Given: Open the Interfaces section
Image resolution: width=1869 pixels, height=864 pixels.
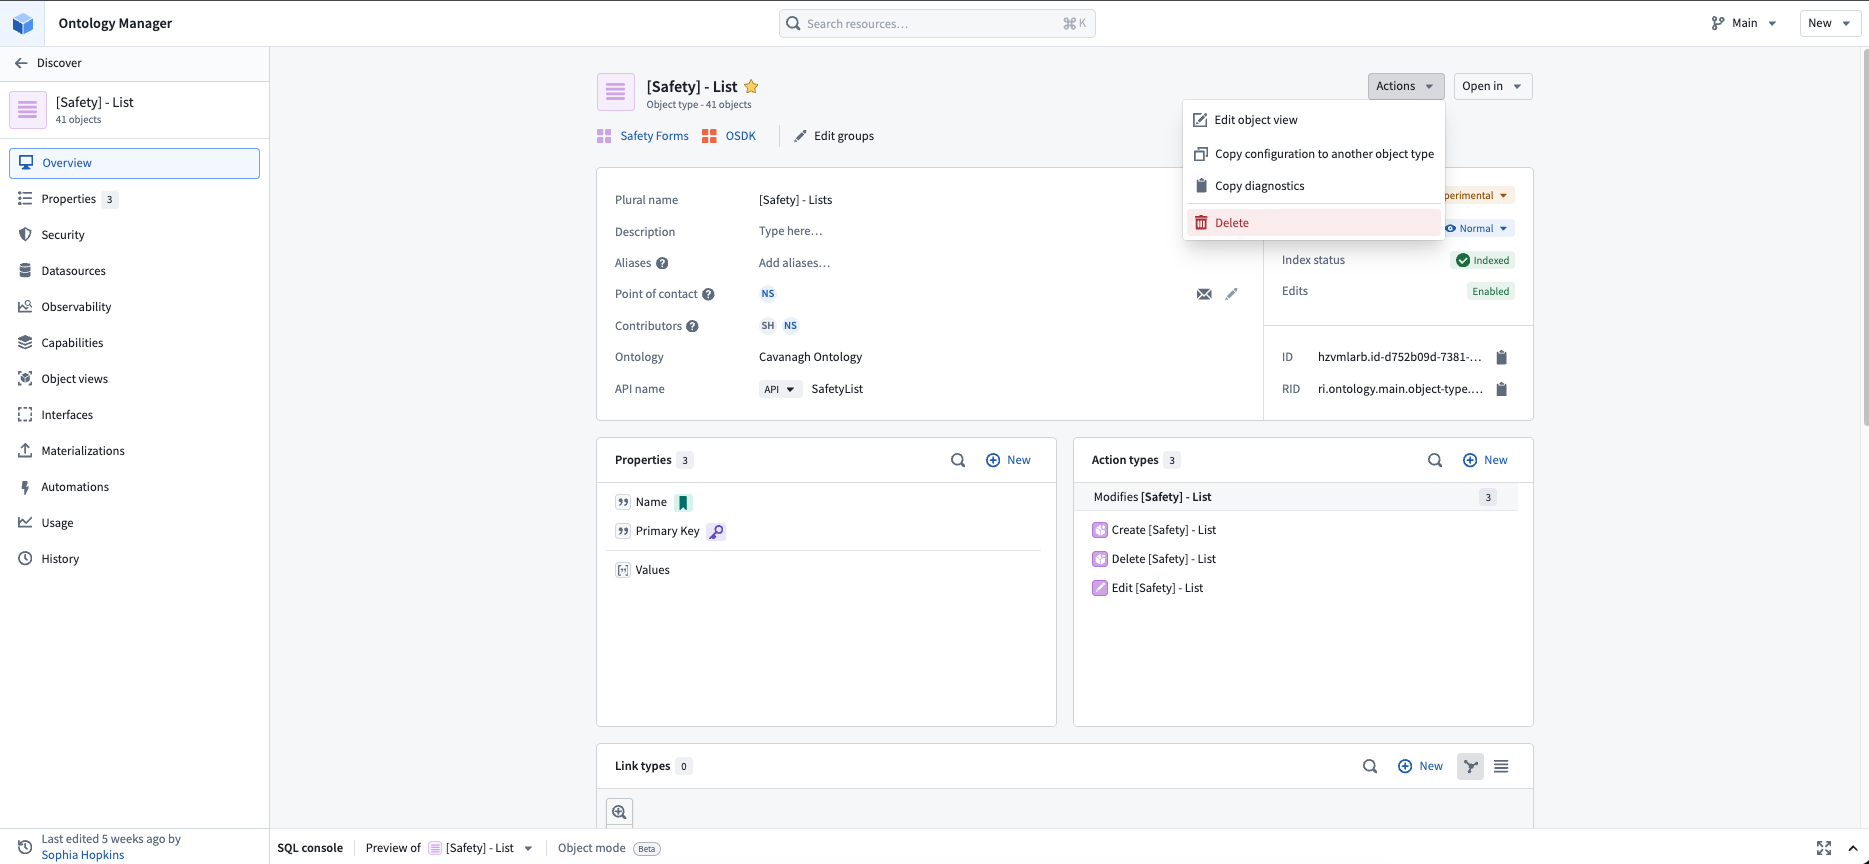Looking at the screenshot, I should [x=134, y=415].
